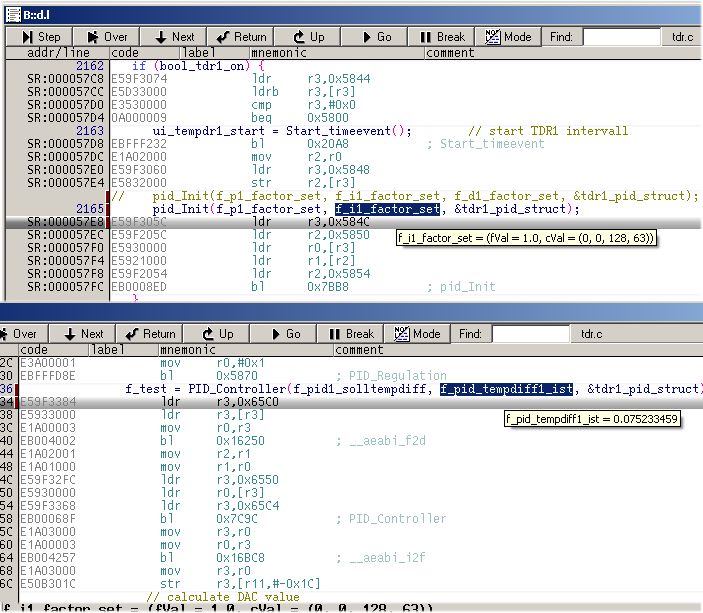Click Next button in upper window toolbar

(174, 37)
